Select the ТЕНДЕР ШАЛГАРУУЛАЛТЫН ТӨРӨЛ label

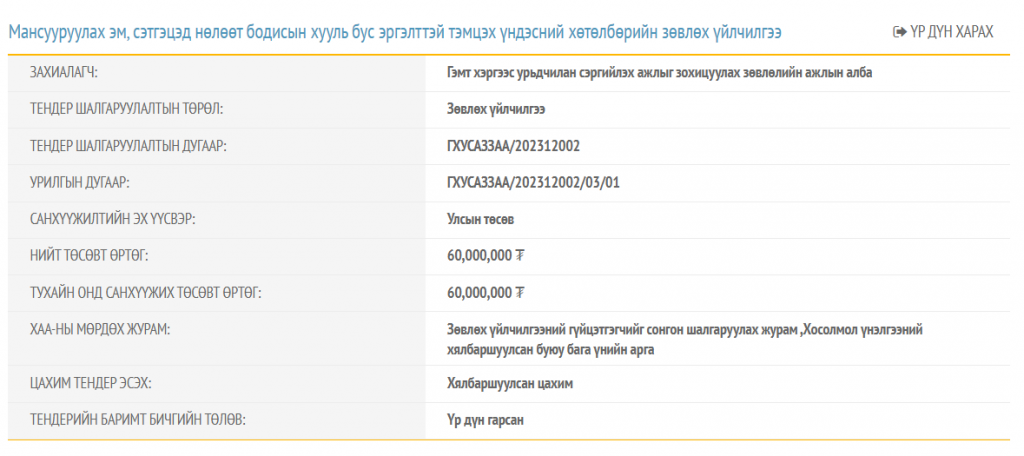(x=127, y=110)
